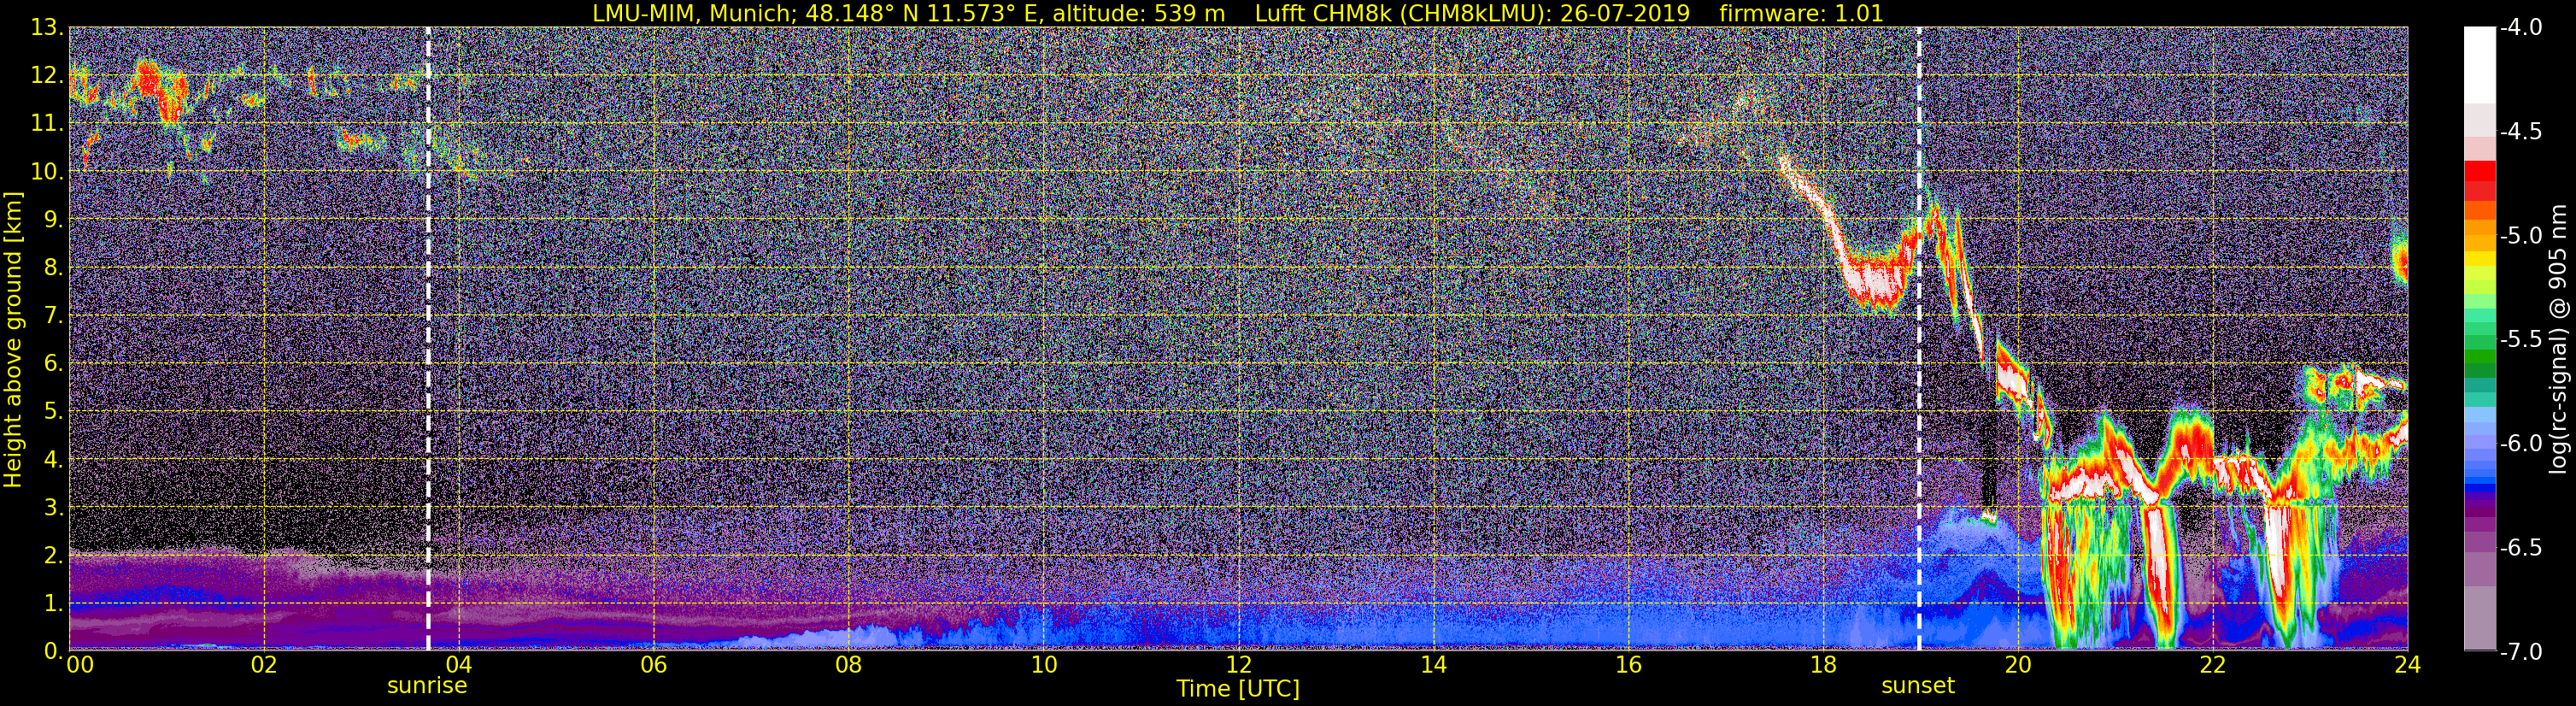This screenshot has height=706, width=2576.
Task: Click the '02' time tick label
Action: pyautogui.click(x=263, y=666)
